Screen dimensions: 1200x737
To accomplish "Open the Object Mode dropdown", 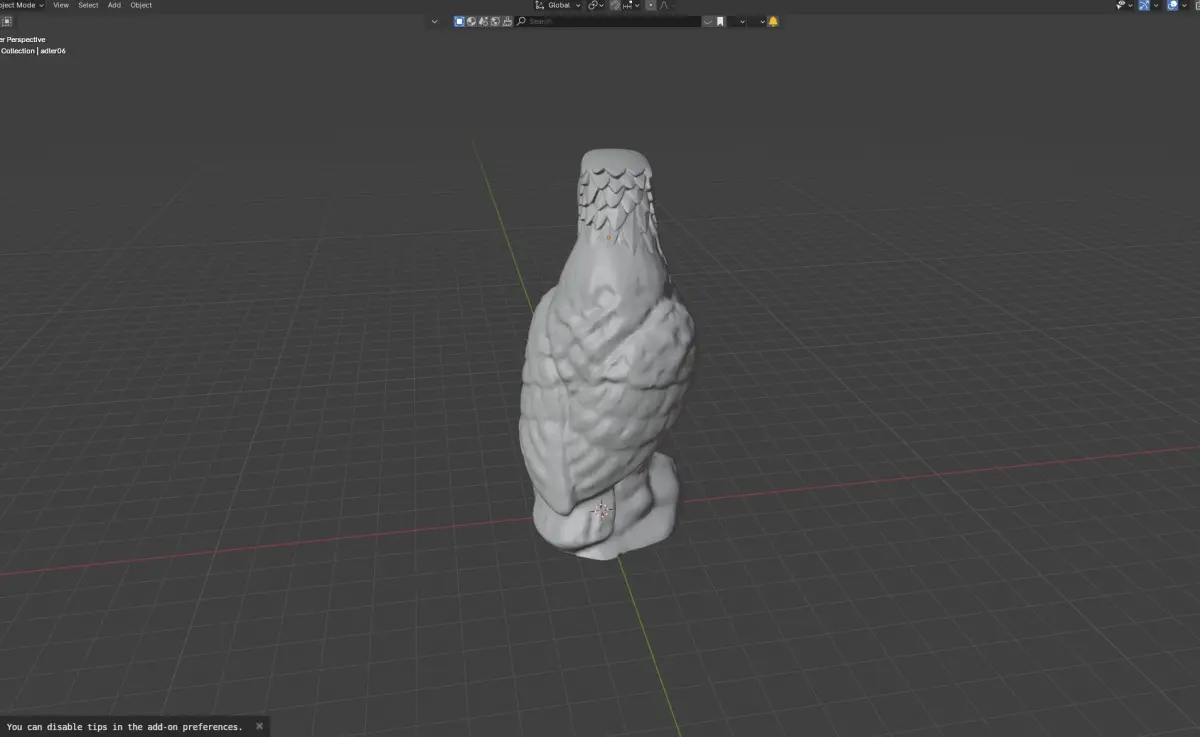I will click(x=21, y=5).
